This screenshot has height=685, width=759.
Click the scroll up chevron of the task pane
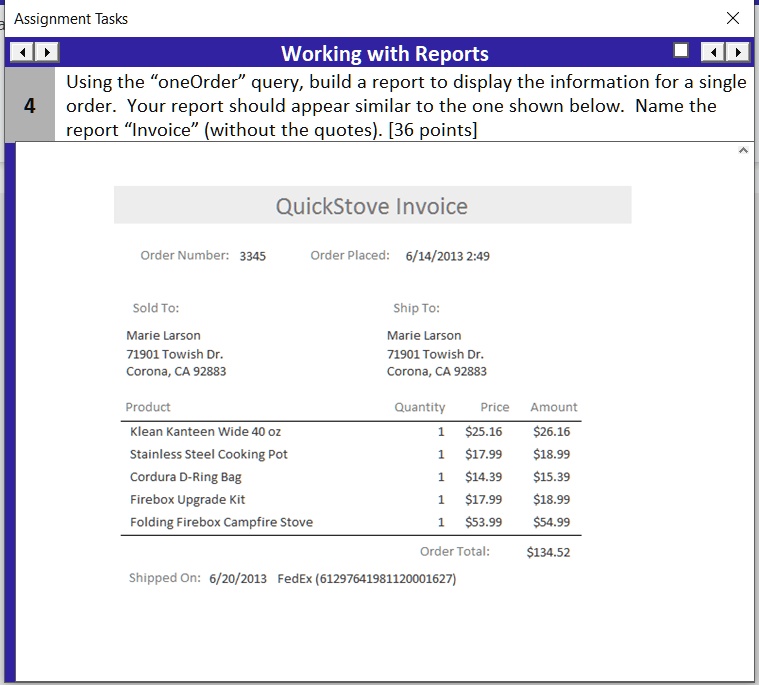pyautogui.click(x=744, y=151)
